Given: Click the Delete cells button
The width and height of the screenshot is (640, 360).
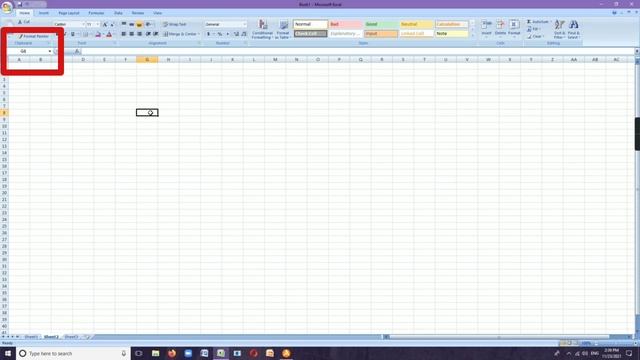Looking at the screenshot, I should pyautogui.click(x=500, y=28).
